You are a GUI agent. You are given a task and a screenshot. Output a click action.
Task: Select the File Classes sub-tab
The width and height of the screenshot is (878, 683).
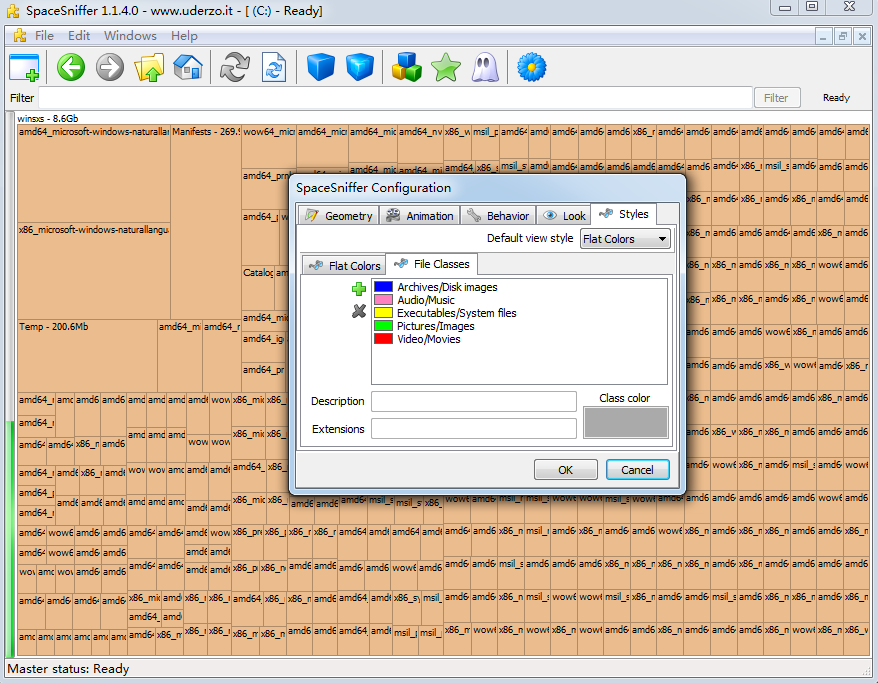coord(432,264)
